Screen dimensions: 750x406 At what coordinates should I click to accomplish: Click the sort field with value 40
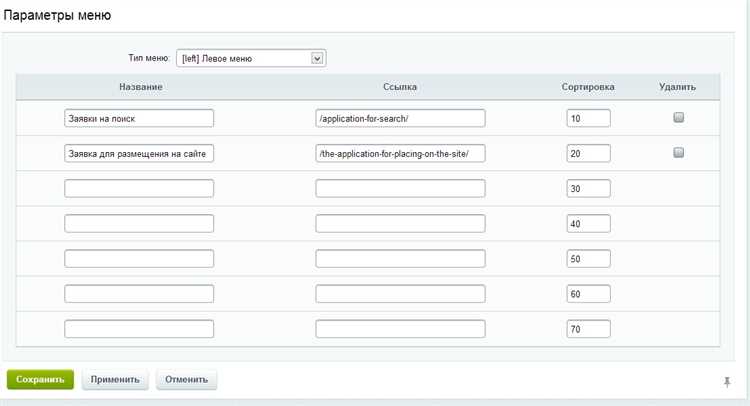(588, 224)
